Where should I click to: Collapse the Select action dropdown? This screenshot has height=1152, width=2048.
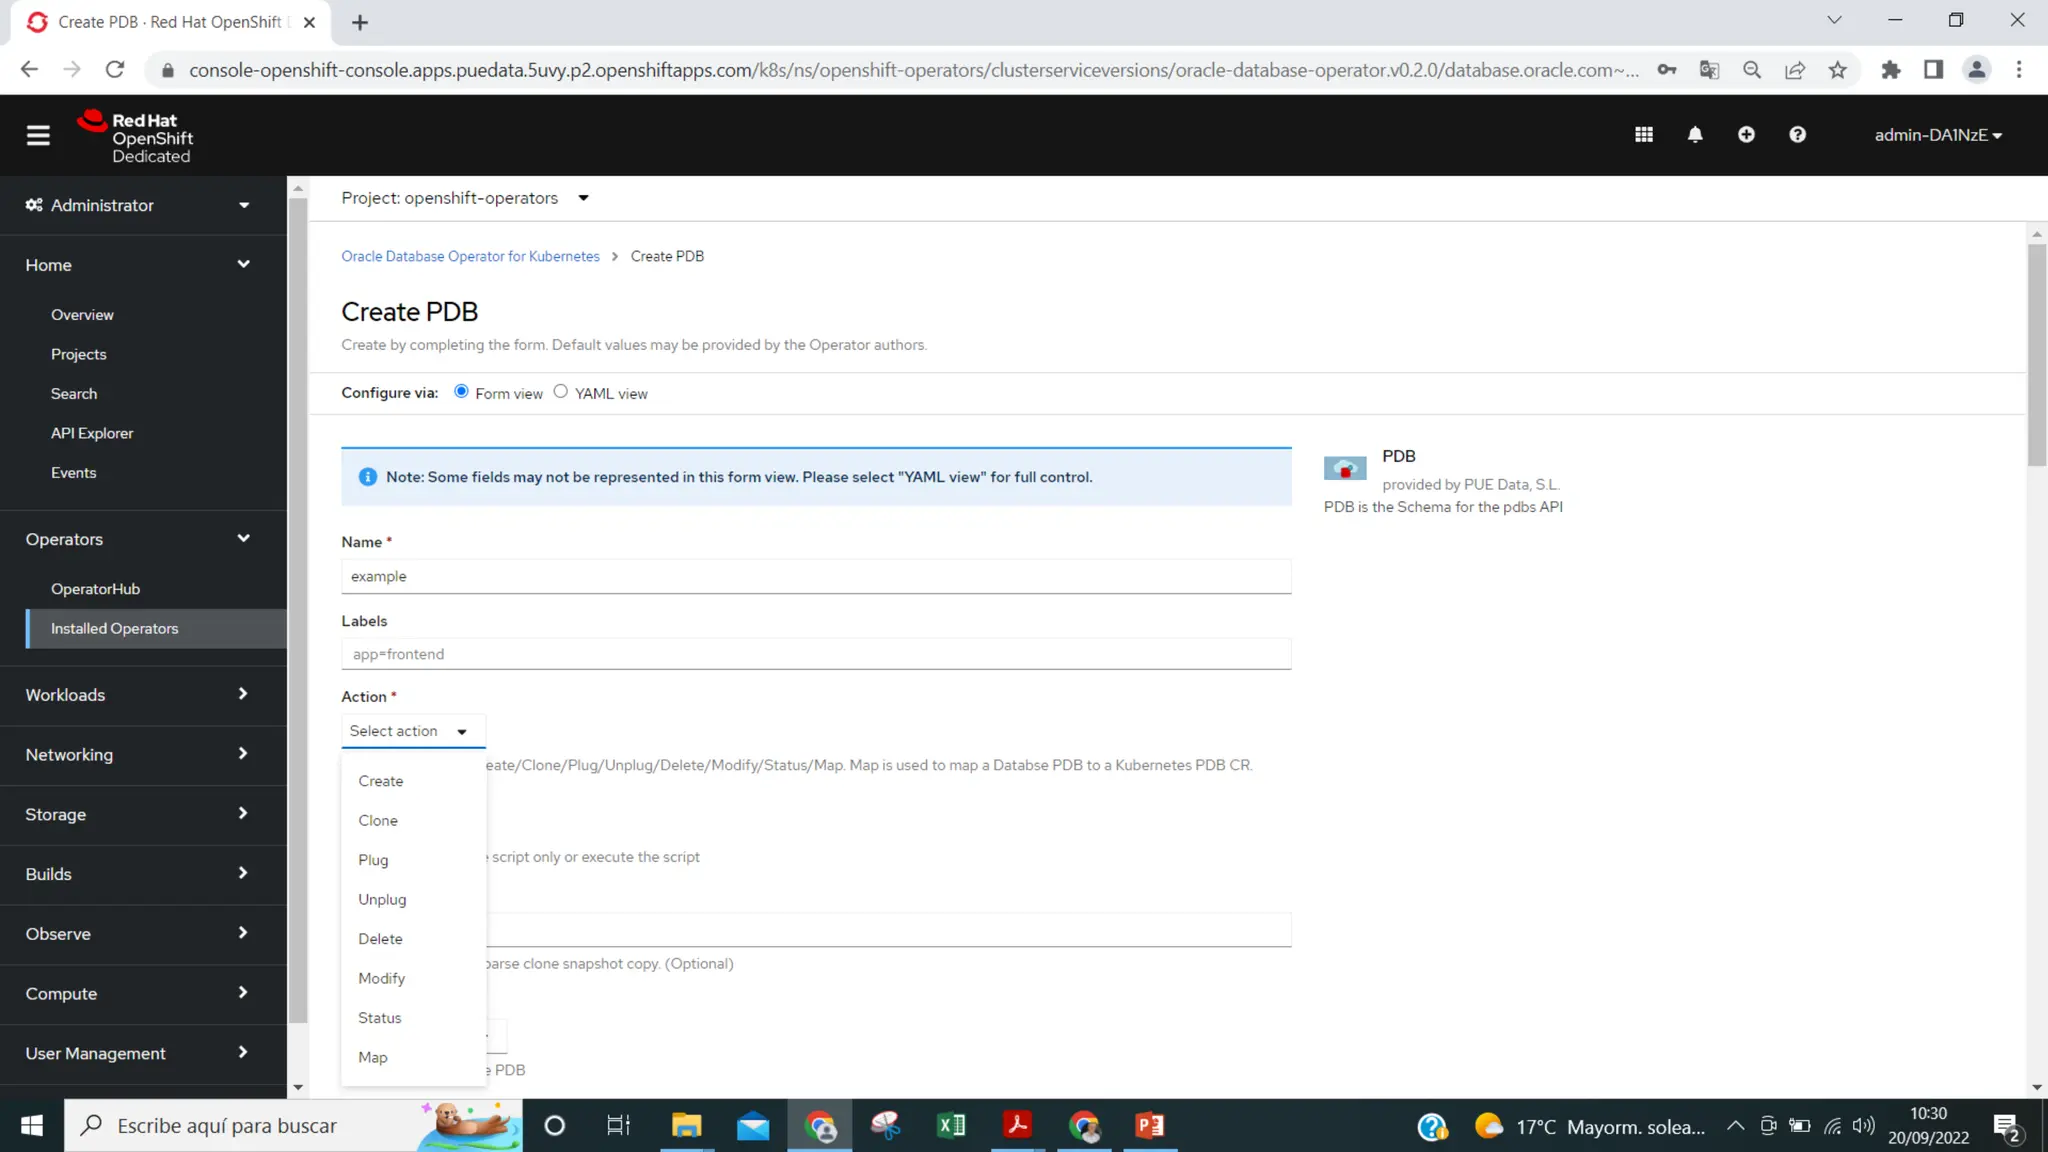pos(412,731)
